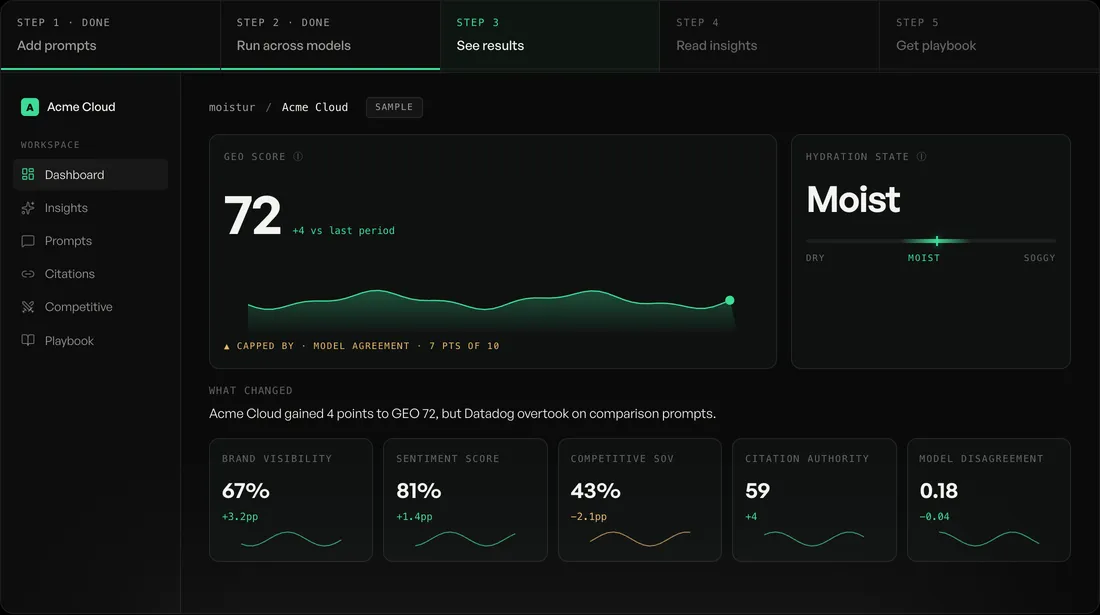Open the Dashboard sidebar item
The height and width of the screenshot is (615, 1100).
pyautogui.click(x=90, y=175)
